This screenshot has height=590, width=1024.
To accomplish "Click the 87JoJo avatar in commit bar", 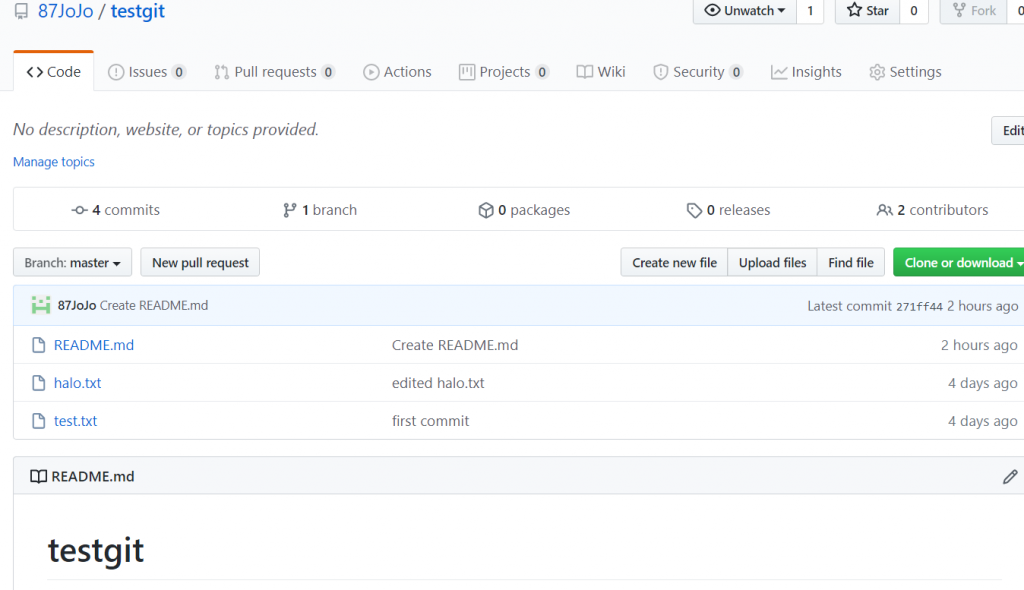I will [40, 305].
